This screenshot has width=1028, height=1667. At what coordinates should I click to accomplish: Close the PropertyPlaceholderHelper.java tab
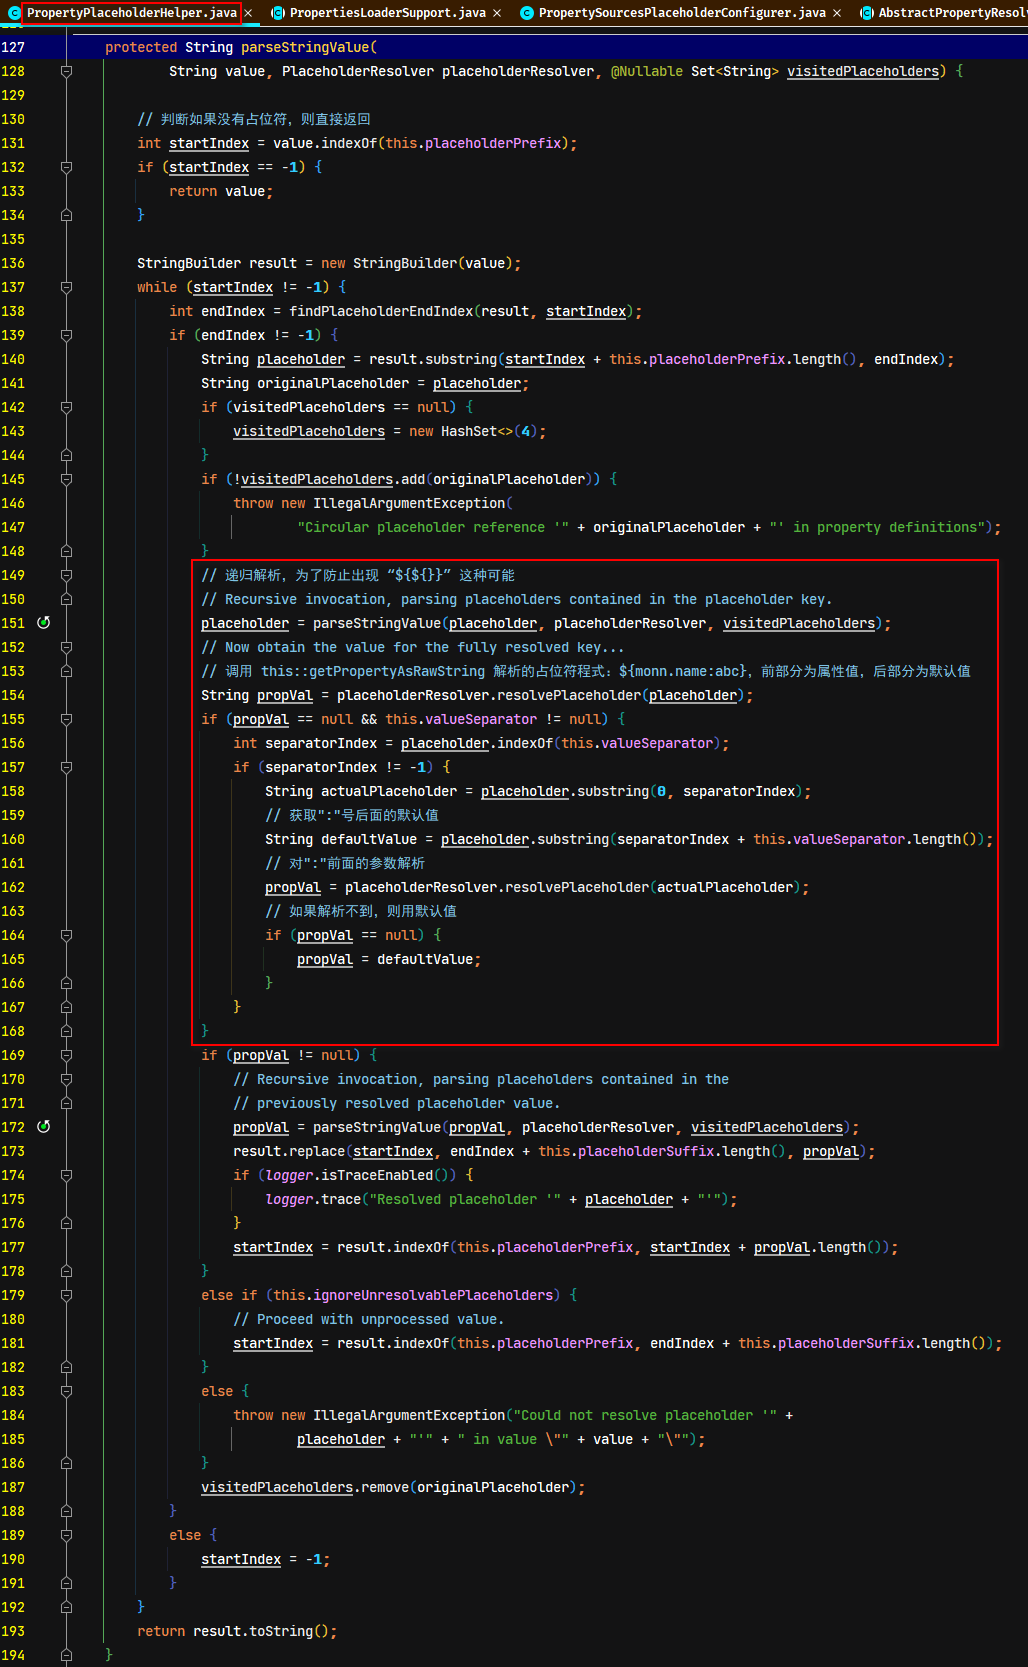click(x=248, y=13)
